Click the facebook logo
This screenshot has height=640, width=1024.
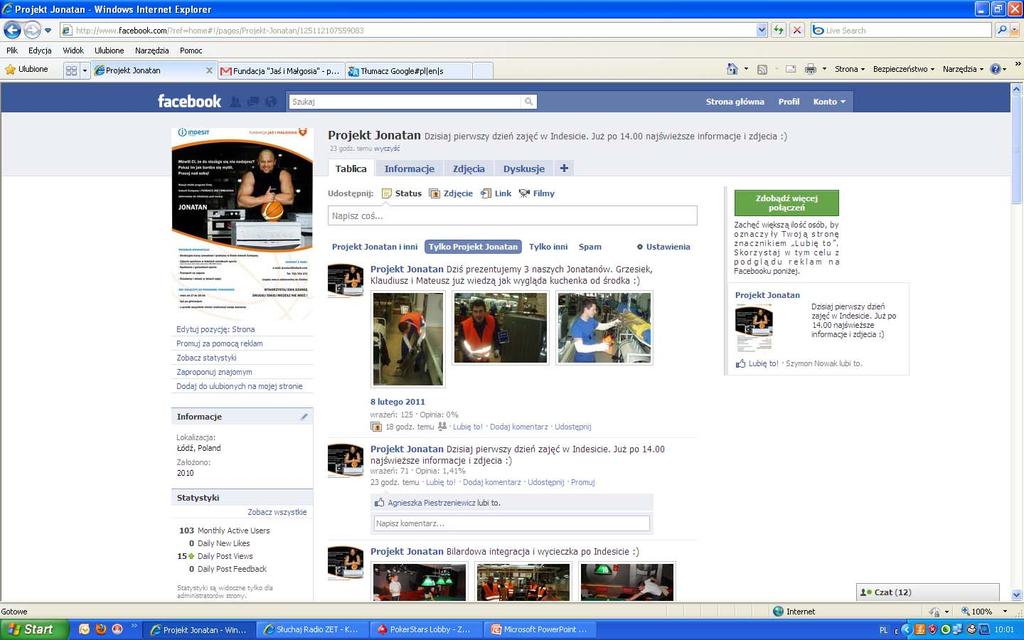pos(189,101)
